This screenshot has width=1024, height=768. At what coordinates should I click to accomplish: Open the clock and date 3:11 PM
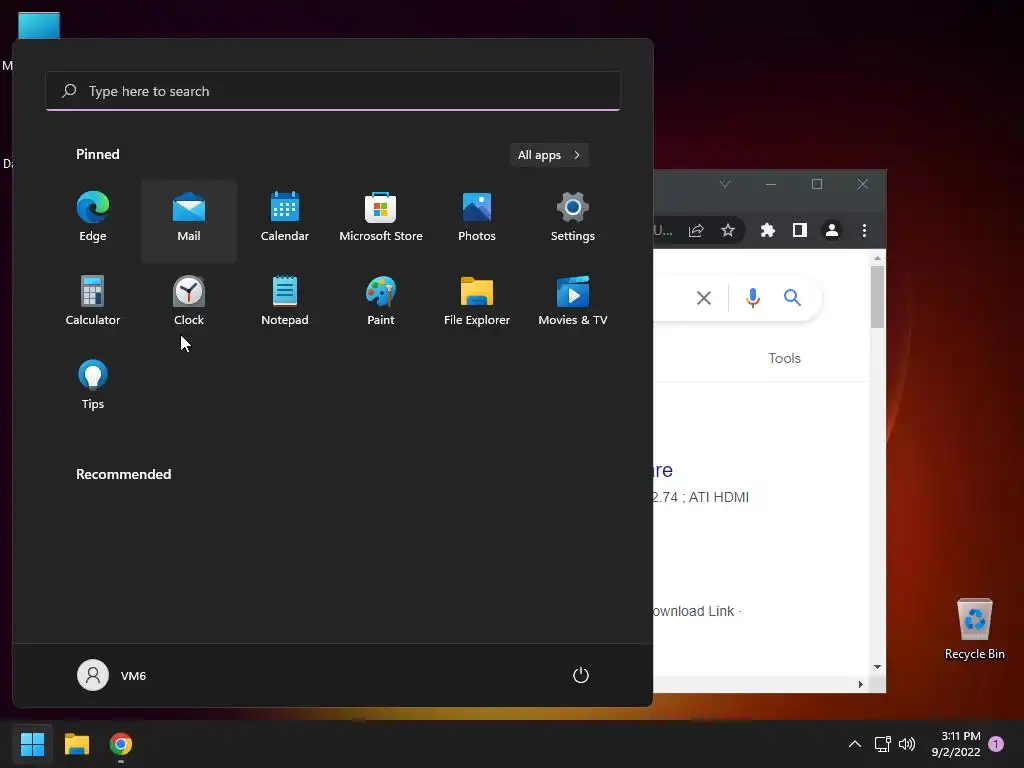pyautogui.click(x=956, y=744)
